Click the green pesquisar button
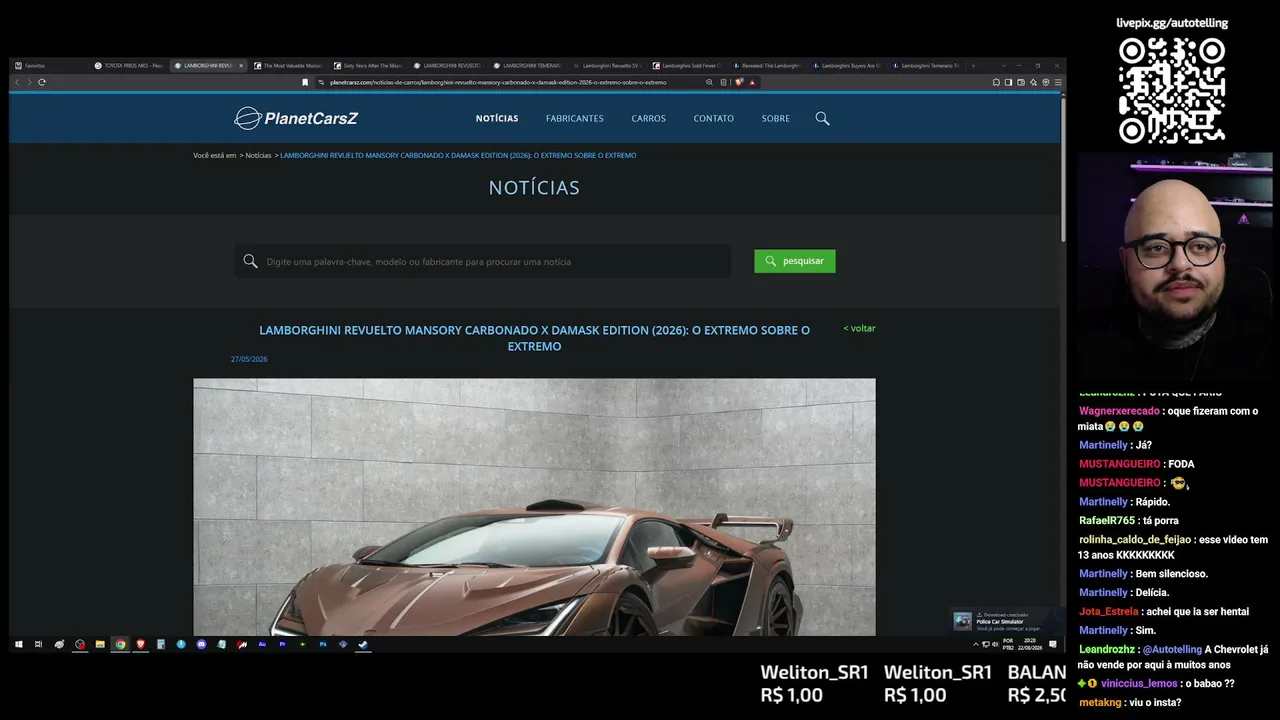1280x720 pixels. [795, 261]
